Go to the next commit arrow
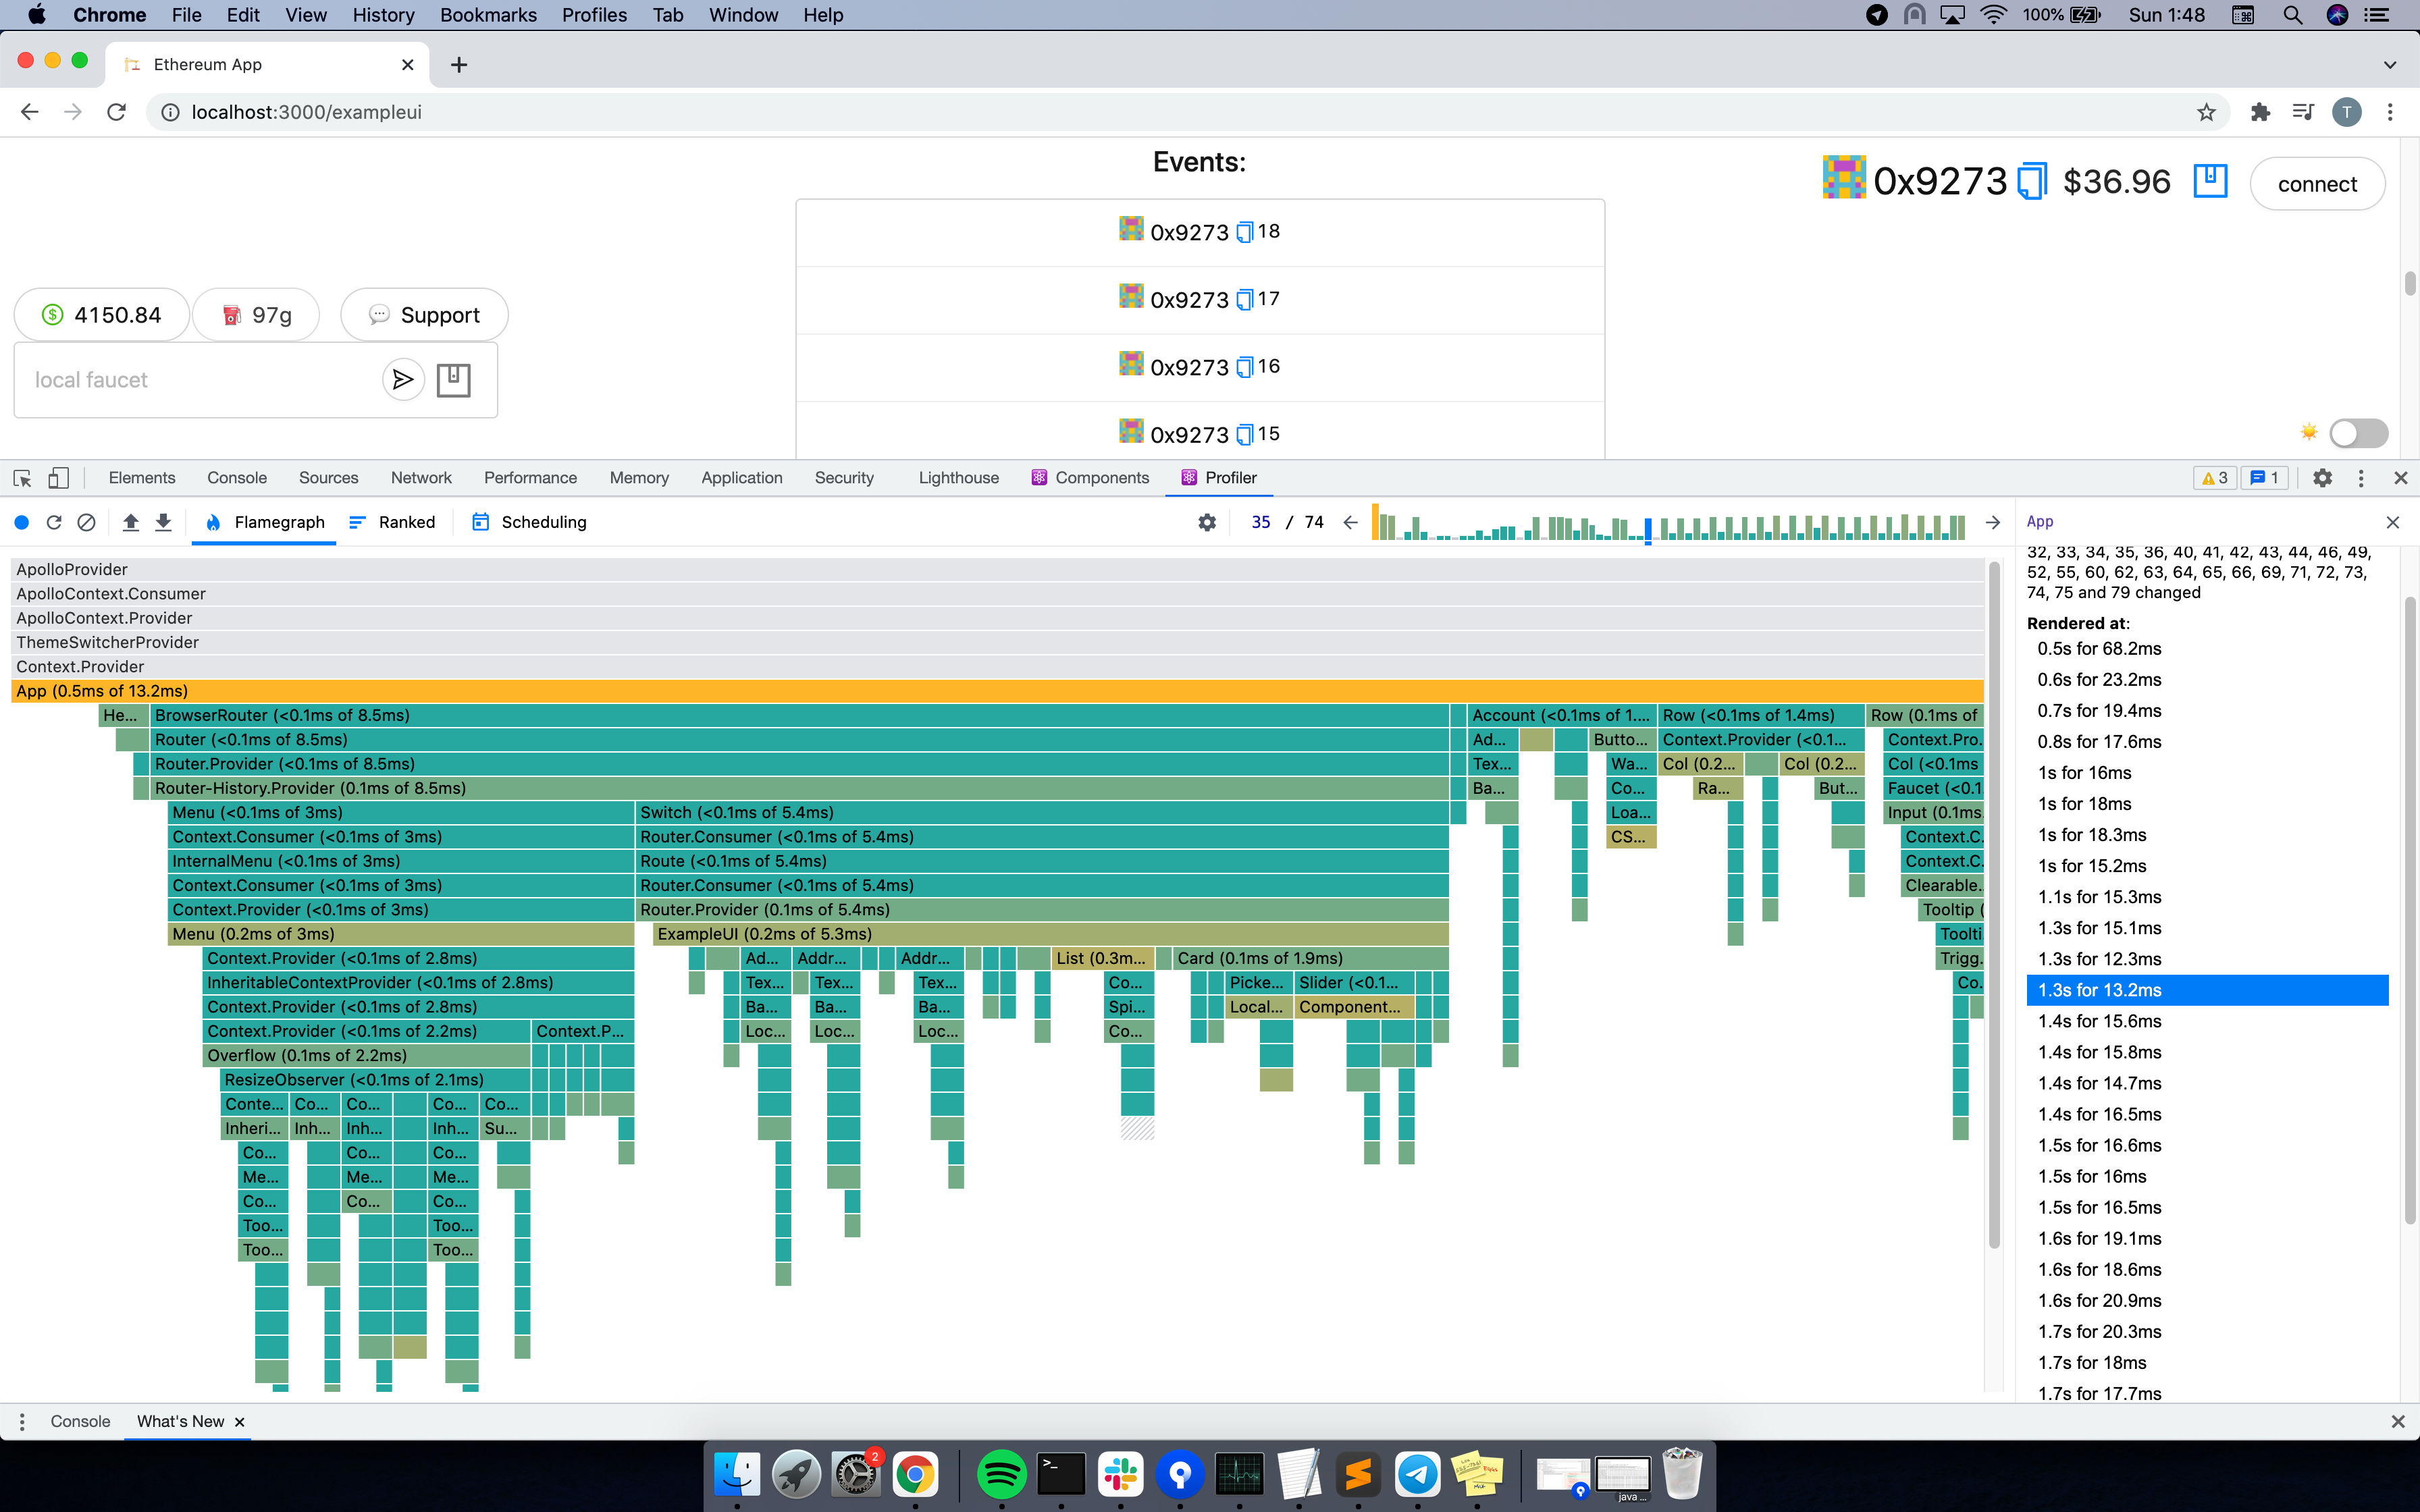The width and height of the screenshot is (2420, 1512). pos(1992,522)
